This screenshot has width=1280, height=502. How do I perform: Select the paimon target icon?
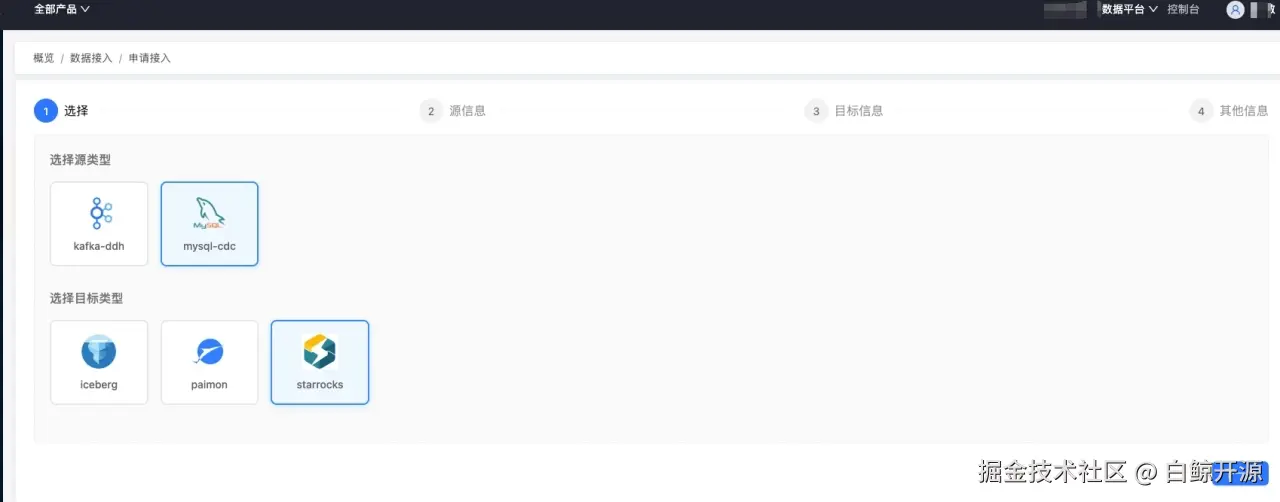[209, 352]
